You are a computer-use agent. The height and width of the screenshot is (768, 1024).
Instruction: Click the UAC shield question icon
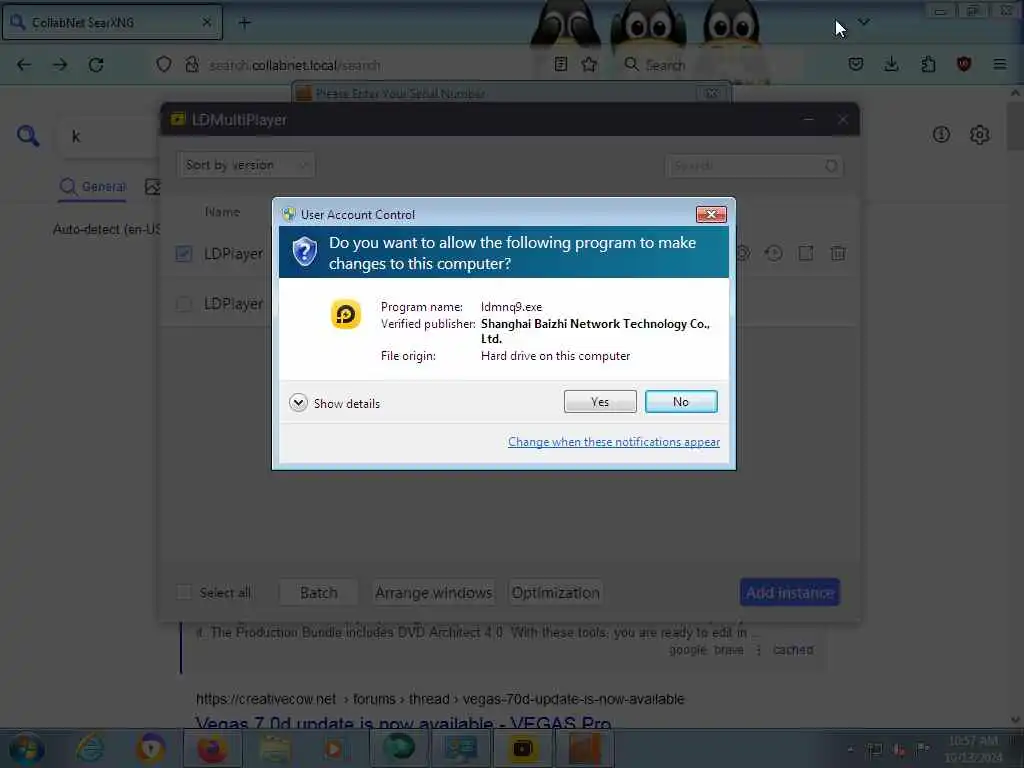304,252
